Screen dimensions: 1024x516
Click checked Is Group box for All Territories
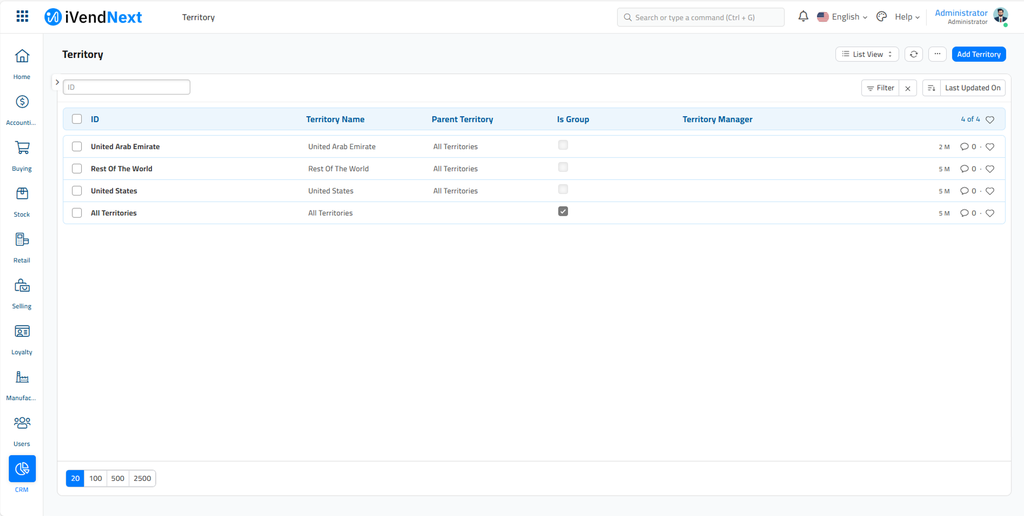click(563, 211)
